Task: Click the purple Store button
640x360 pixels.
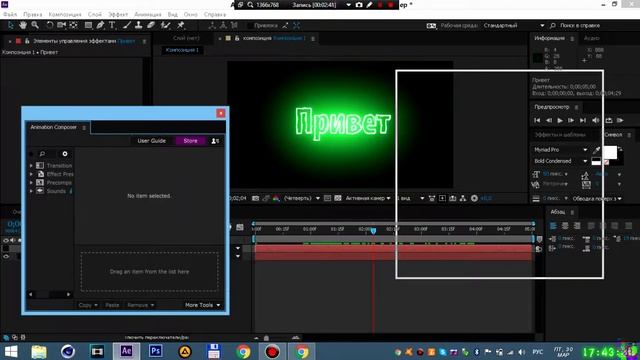Action: tap(190, 141)
